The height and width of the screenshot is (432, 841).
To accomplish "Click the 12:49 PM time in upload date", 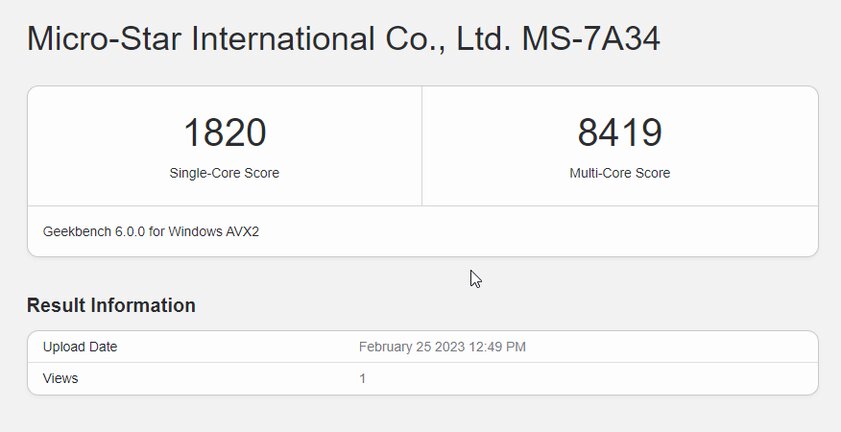I will [497, 347].
